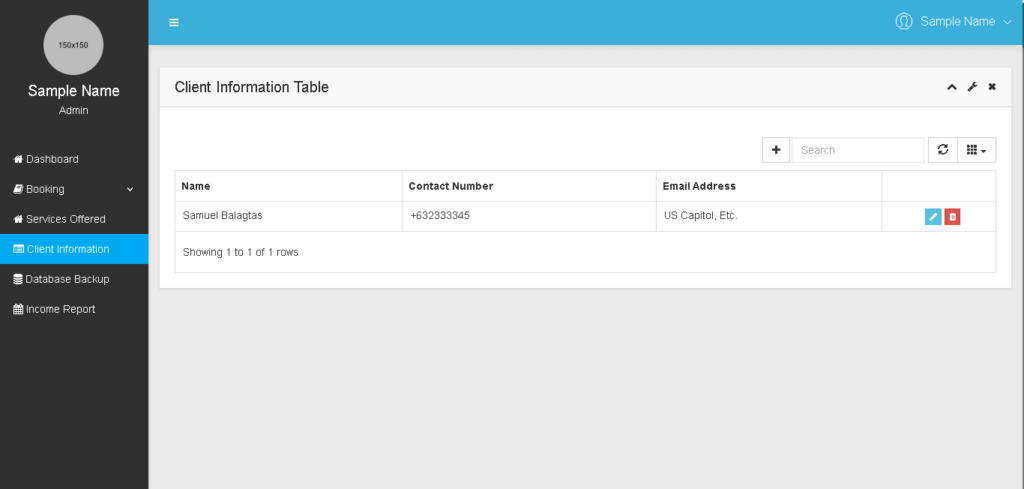Refresh the client table

click(x=943, y=150)
